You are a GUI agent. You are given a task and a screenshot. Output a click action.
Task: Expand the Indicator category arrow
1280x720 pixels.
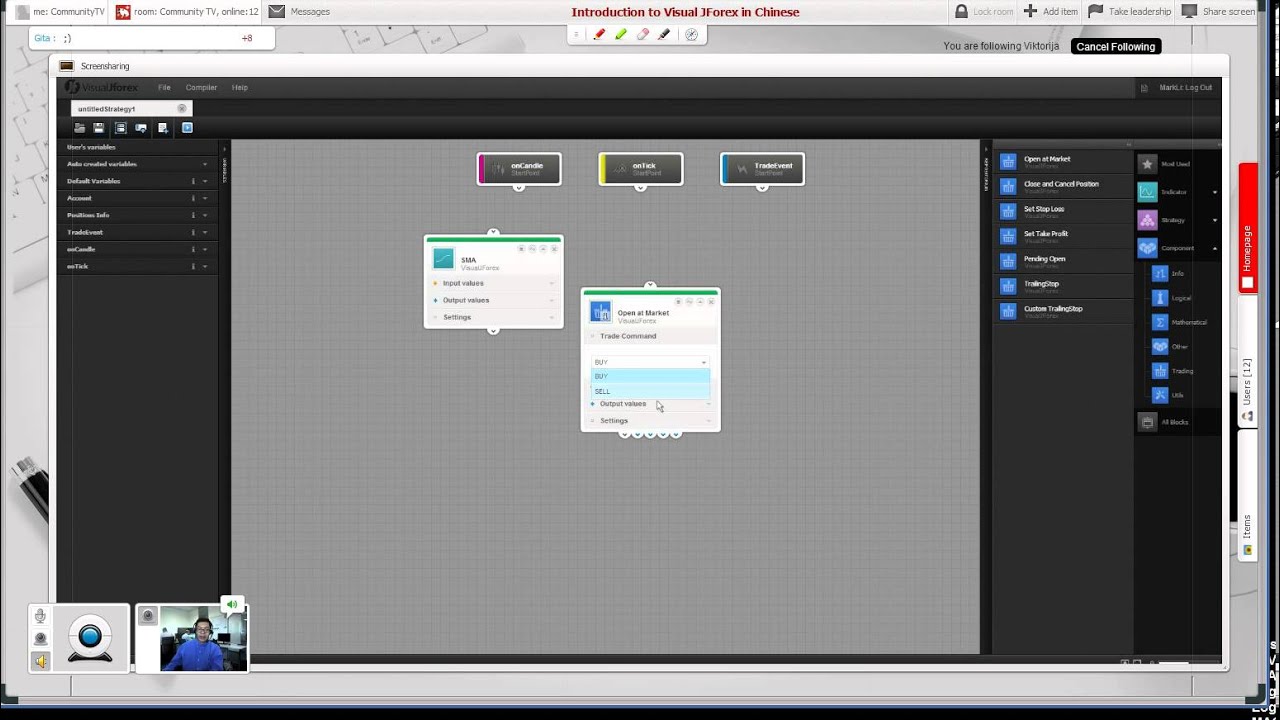(1215, 192)
